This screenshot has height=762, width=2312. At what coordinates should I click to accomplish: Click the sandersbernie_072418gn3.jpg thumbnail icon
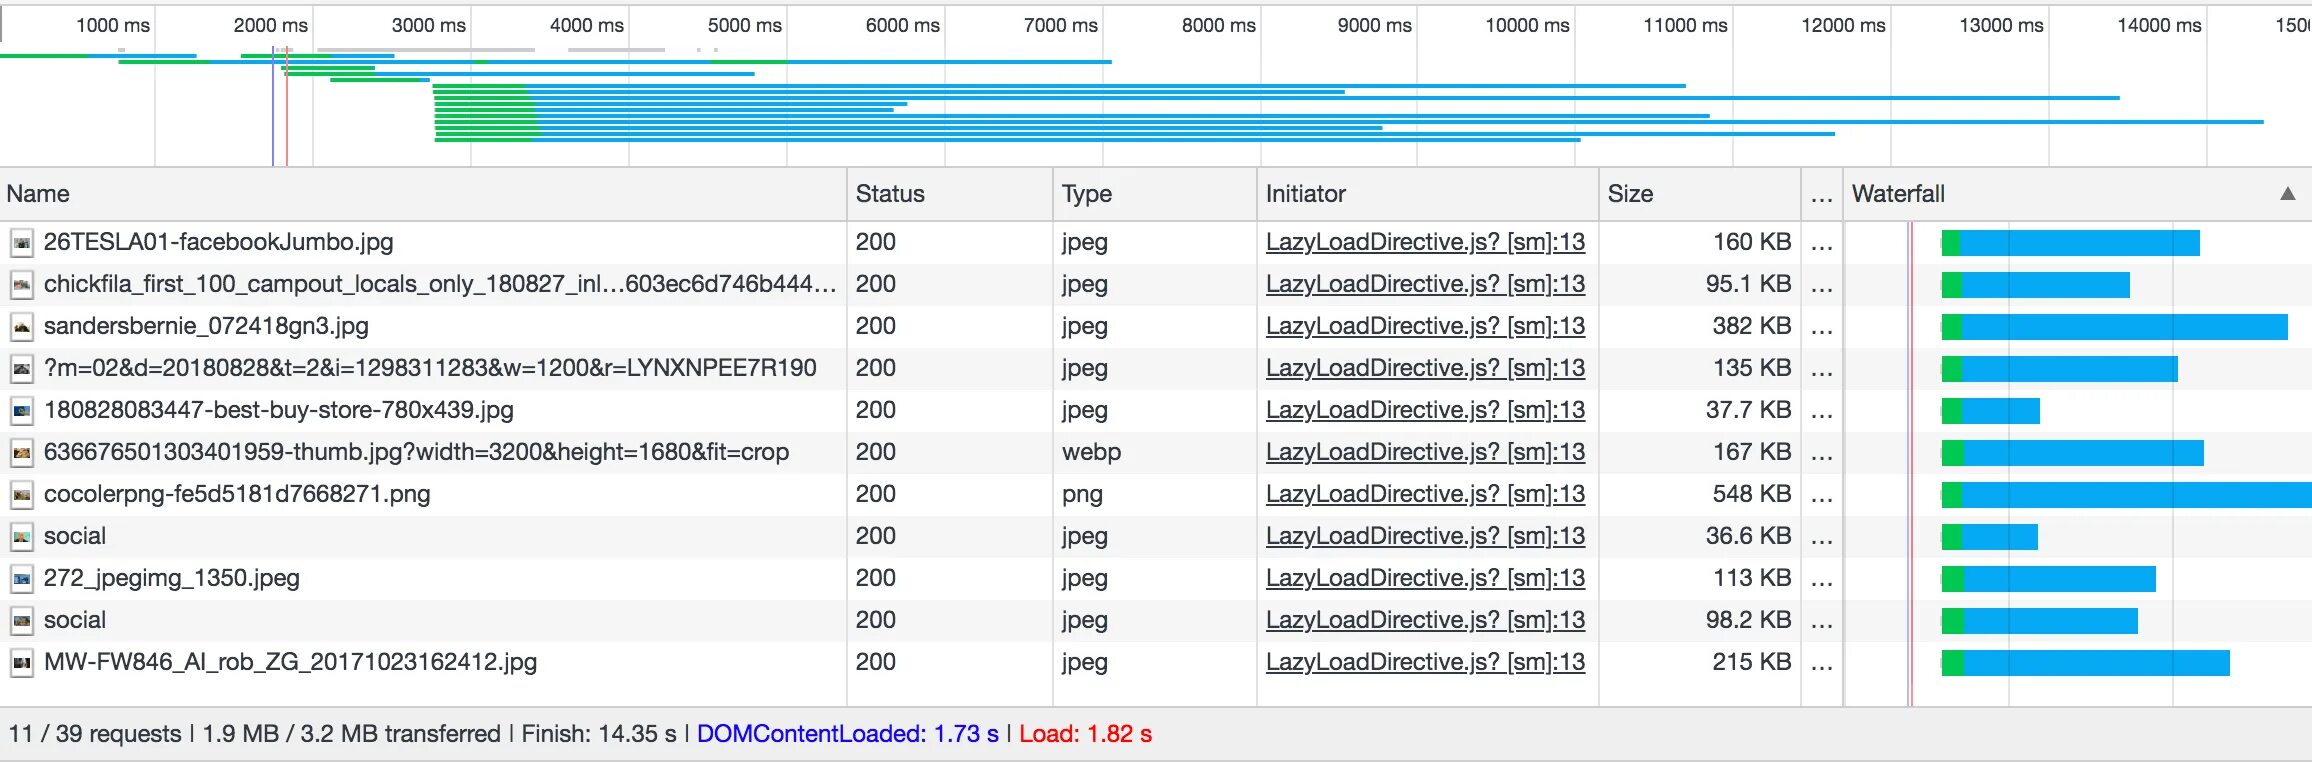pos(22,326)
